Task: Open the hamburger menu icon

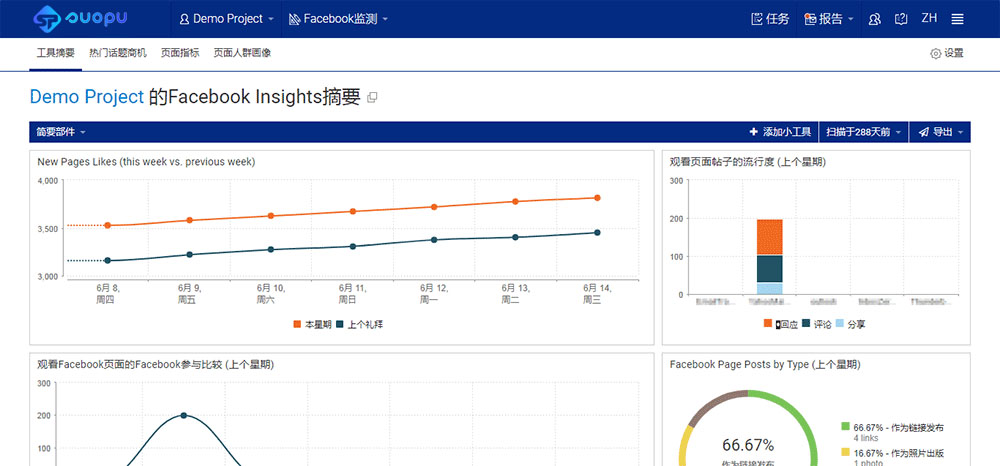Action: [x=957, y=19]
